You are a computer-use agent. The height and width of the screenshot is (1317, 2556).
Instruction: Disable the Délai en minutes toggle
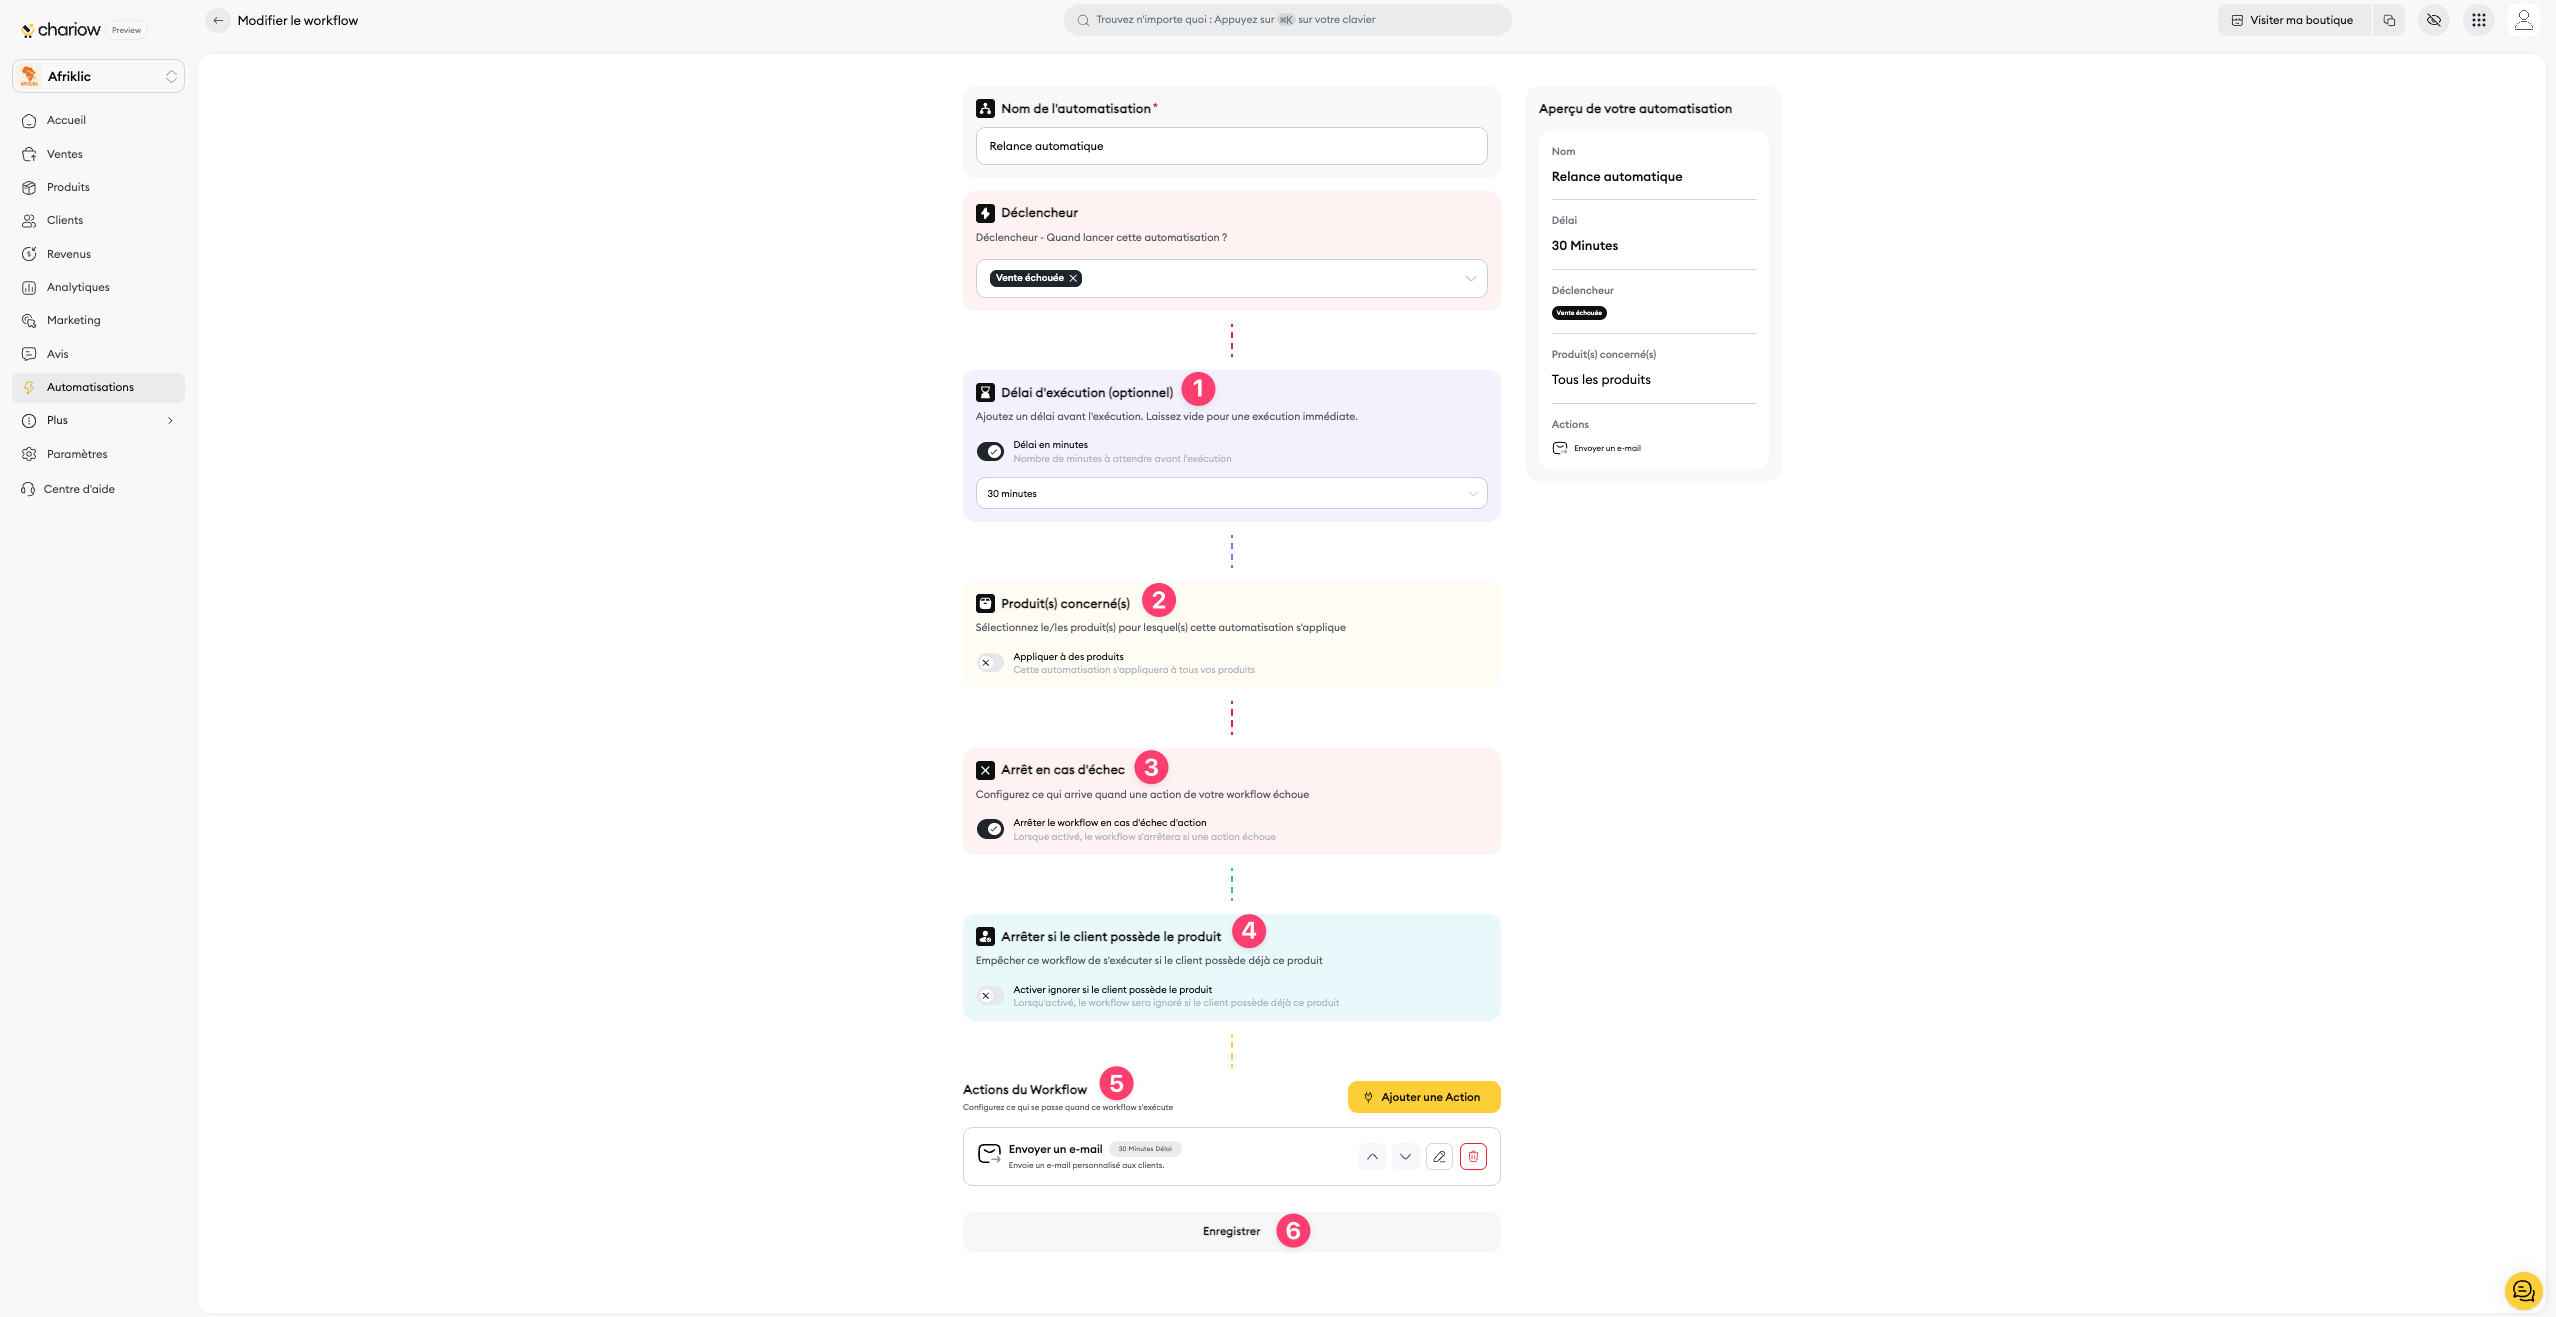tap(990, 452)
